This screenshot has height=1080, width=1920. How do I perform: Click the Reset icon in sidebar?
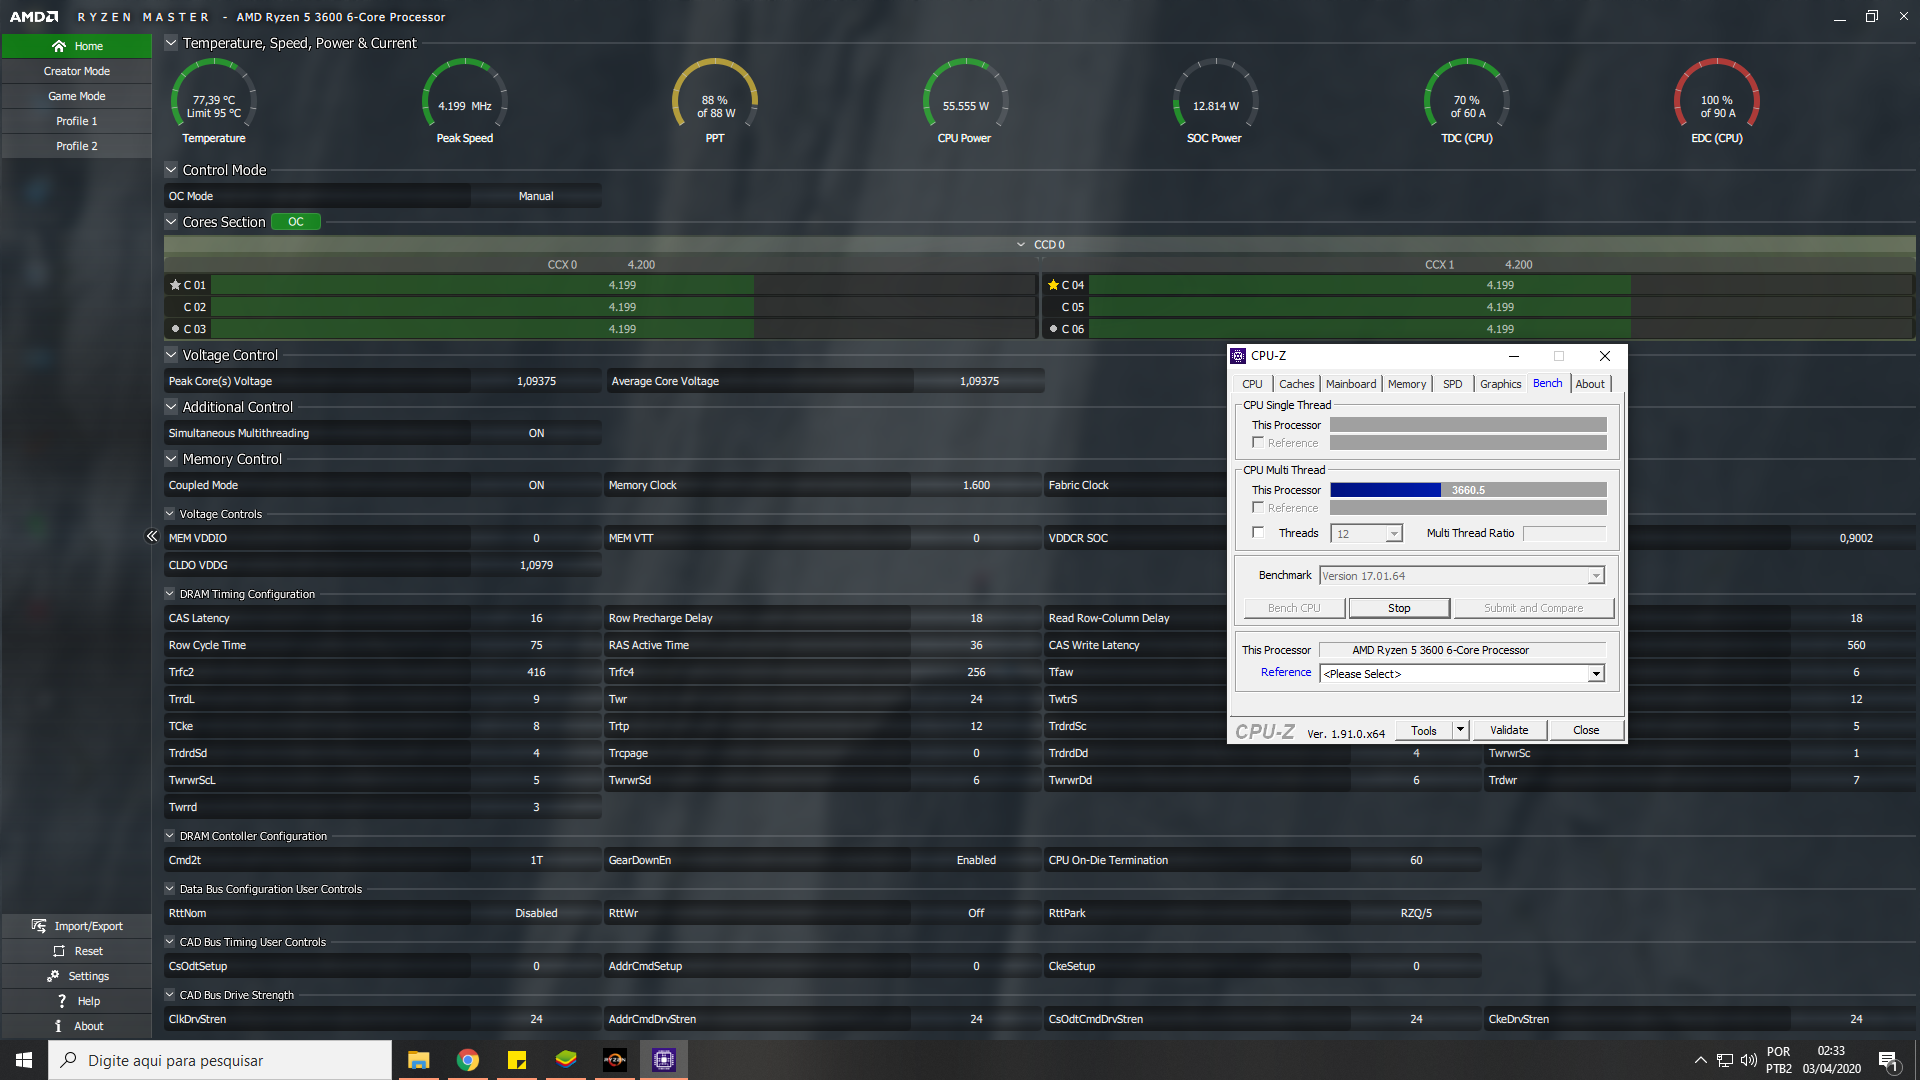tap(59, 951)
